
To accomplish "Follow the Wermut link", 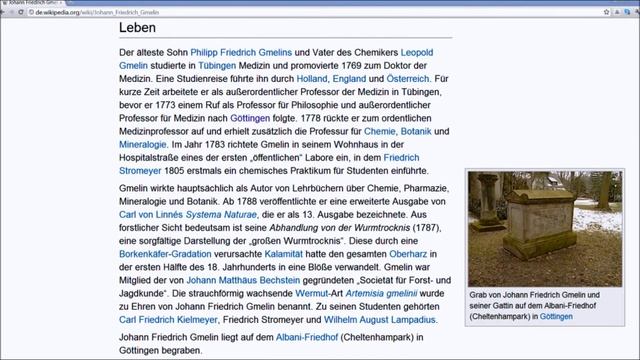I will [x=311, y=293].
